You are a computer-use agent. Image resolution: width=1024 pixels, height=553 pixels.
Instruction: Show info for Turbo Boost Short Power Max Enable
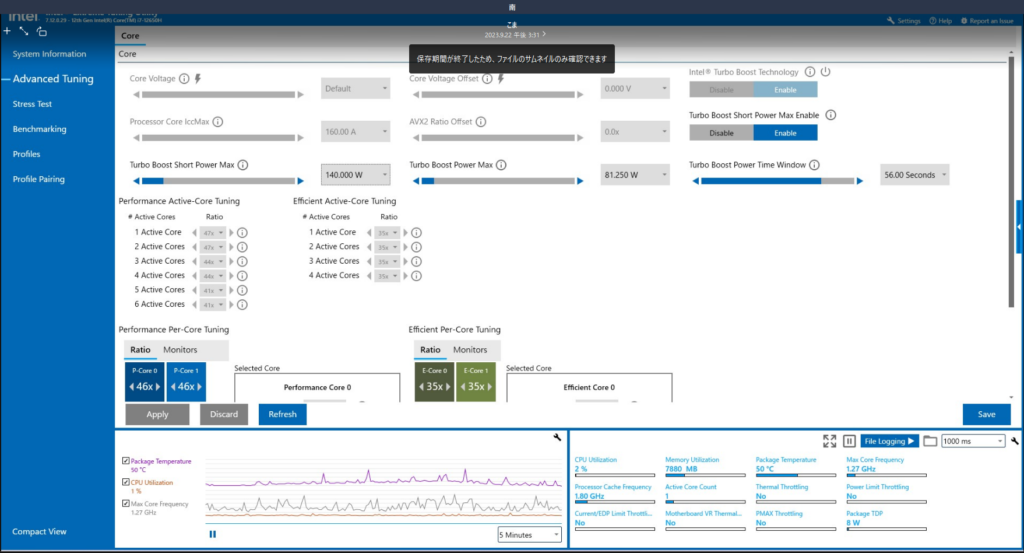click(831, 115)
